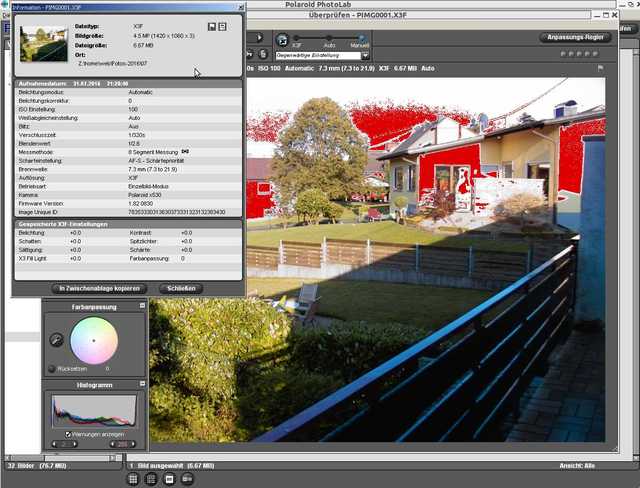The height and width of the screenshot is (488, 640).
Task: Select single image view mode icon
Action: tap(169, 479)
